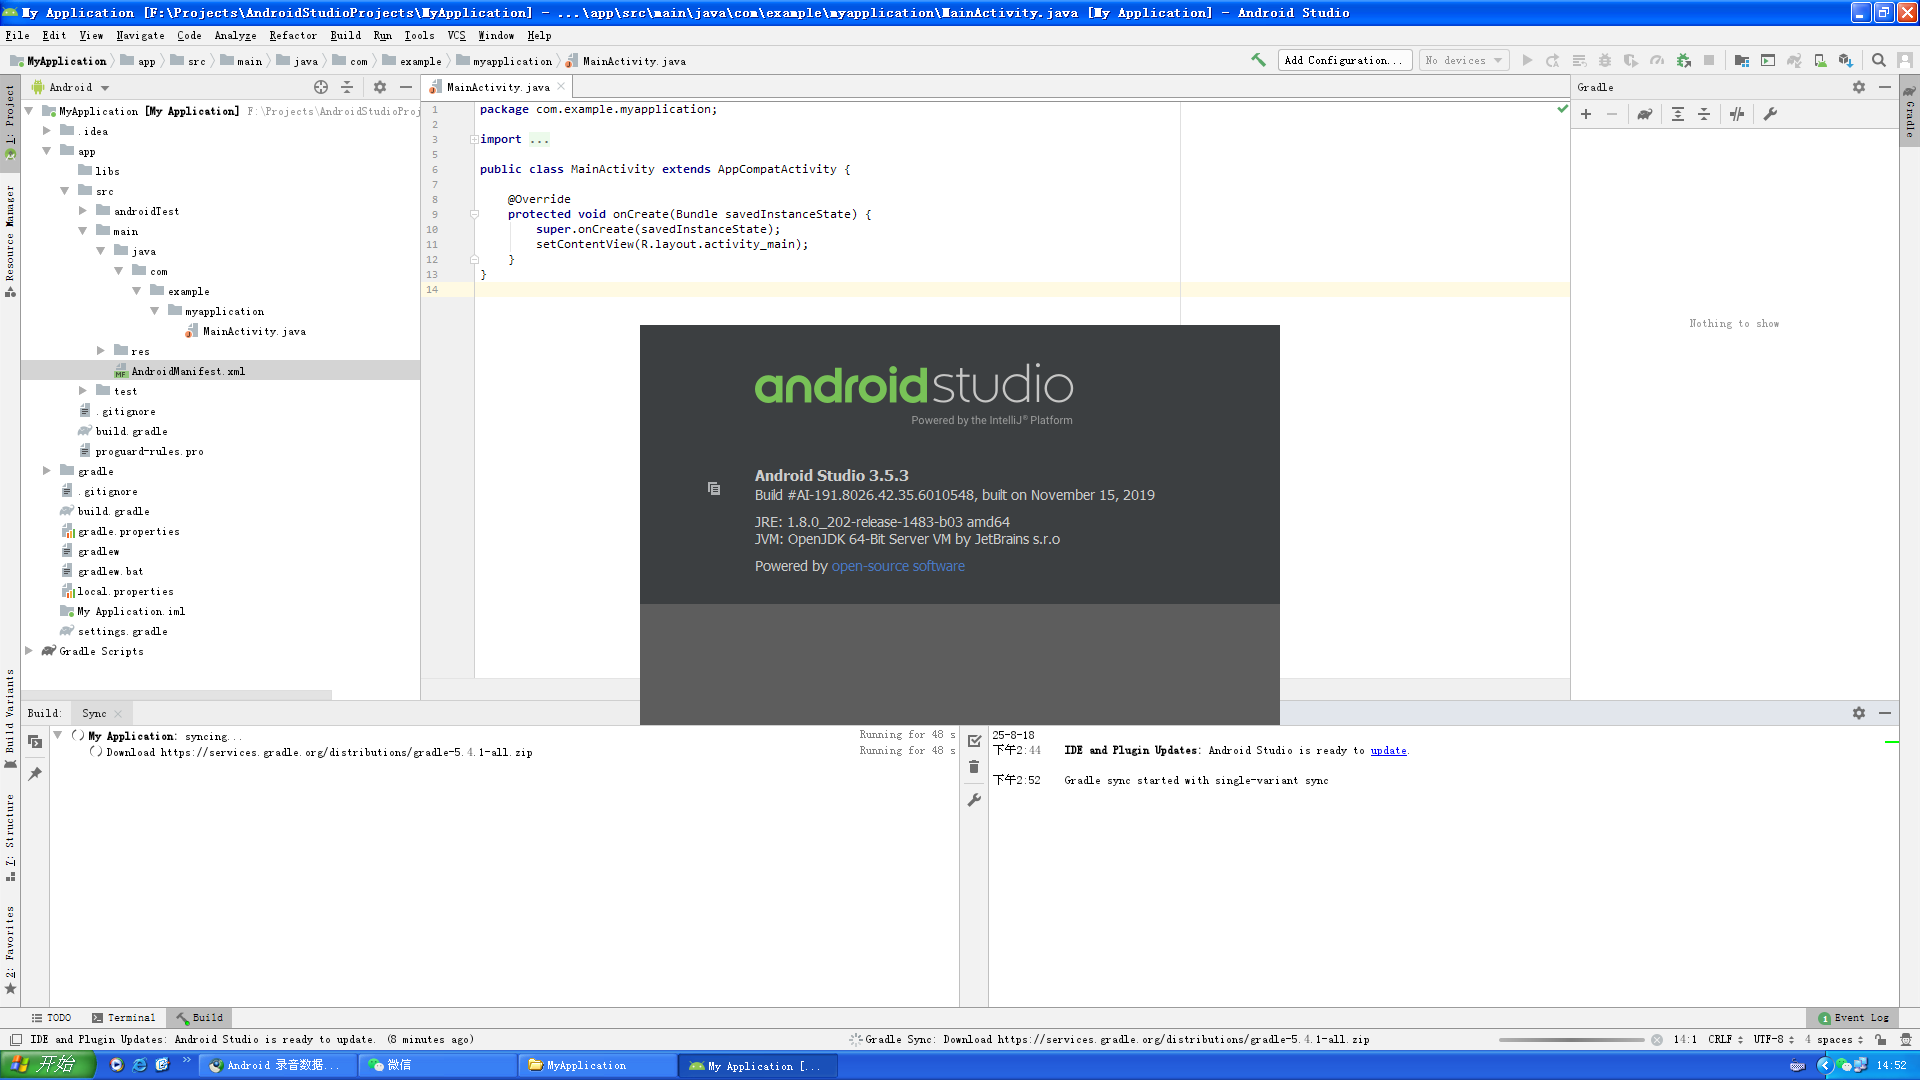Screen dimensions: 1920x1080
Task: Click the Mark all as read icon in Event Log
Action: (974, 741)
